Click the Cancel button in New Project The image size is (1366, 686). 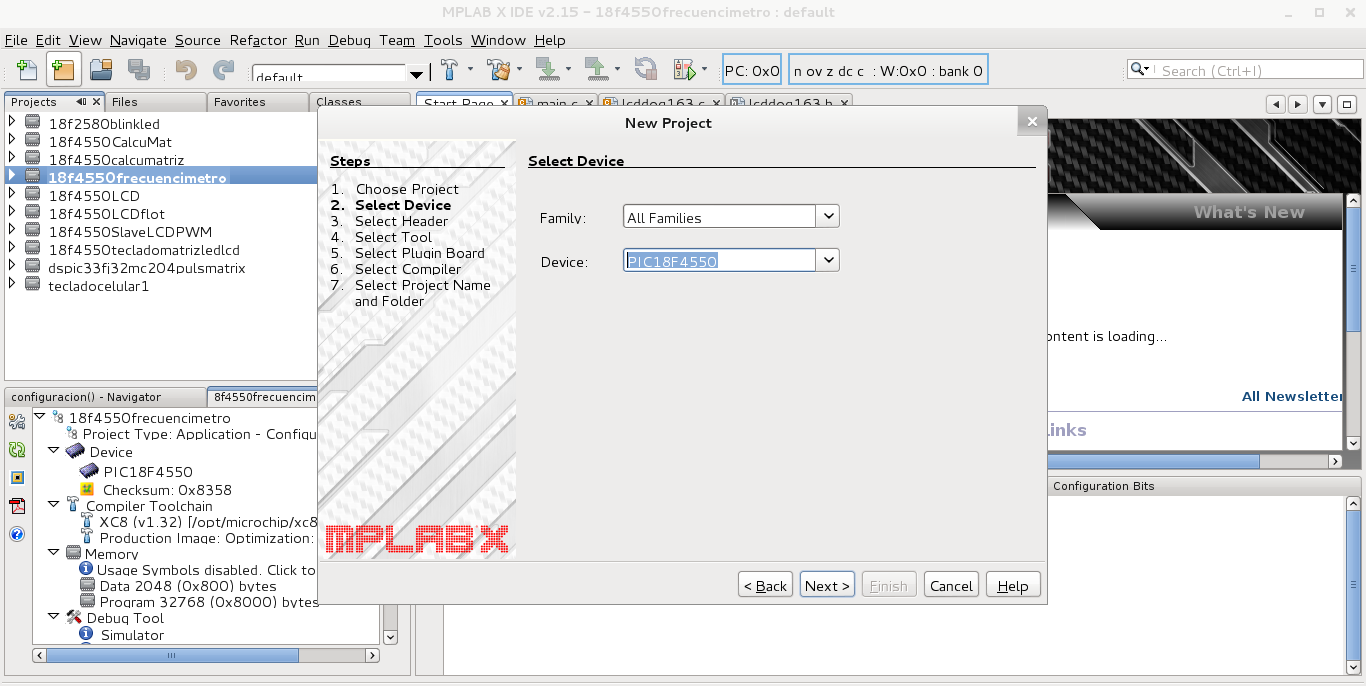click(x=951, y=585)
